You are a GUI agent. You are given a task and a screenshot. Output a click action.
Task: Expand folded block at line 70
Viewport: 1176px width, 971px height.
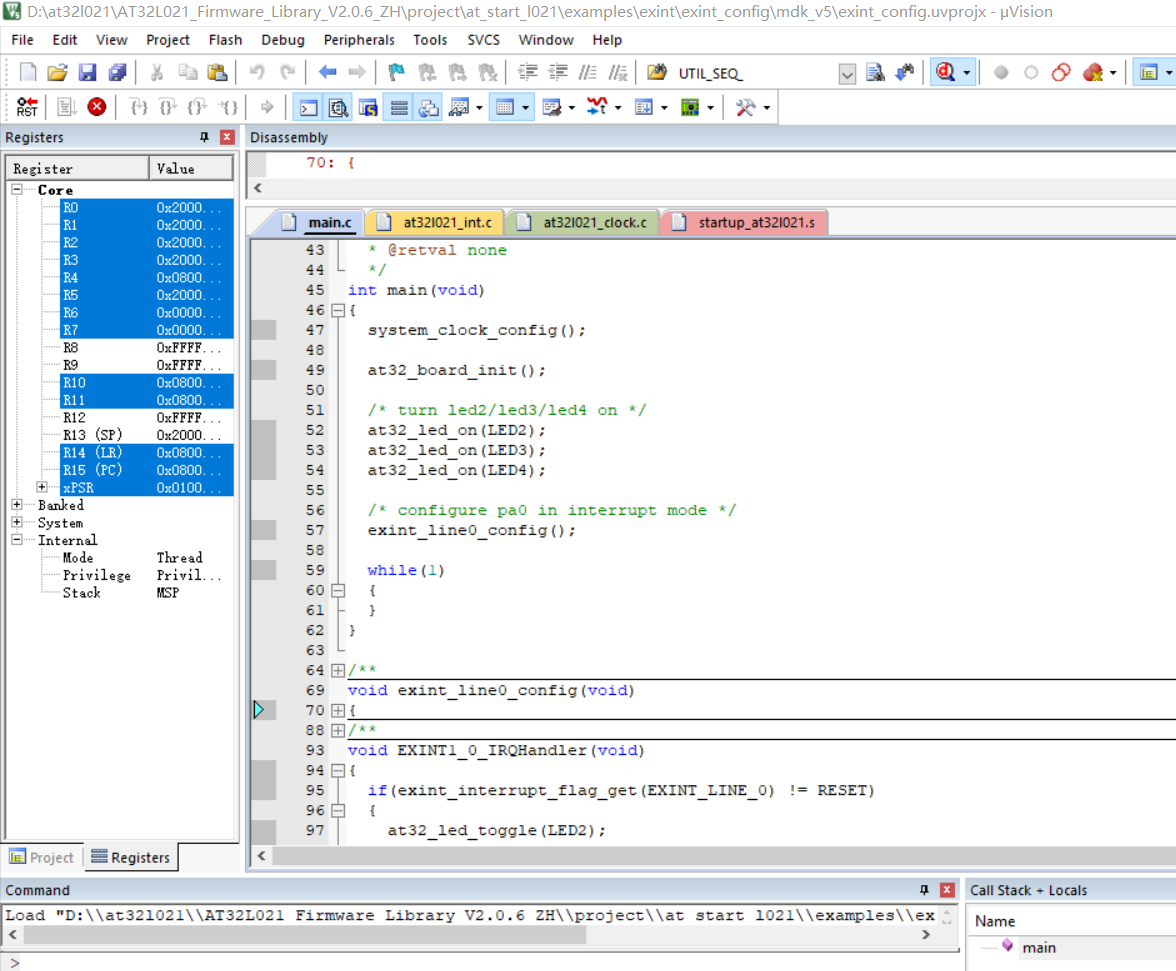[338, 710]
